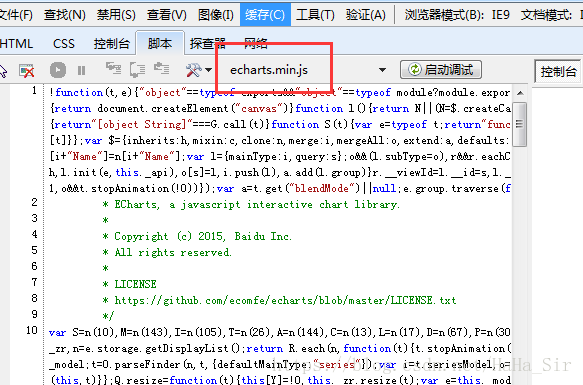Click the 'ECharts, a javascript interactive chart library' line
This screenshot has height=385, width=583.
[257, 204]
